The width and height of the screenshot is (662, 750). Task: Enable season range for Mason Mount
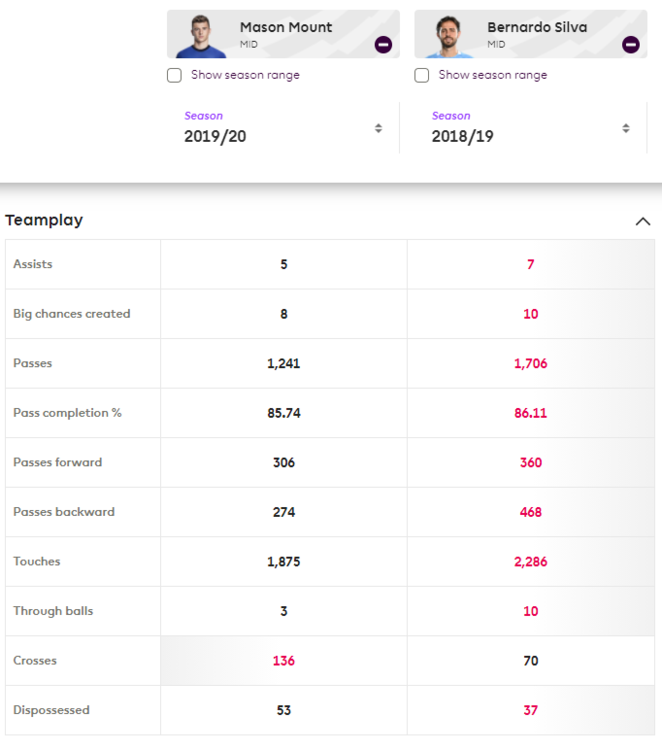pos(174,76)
